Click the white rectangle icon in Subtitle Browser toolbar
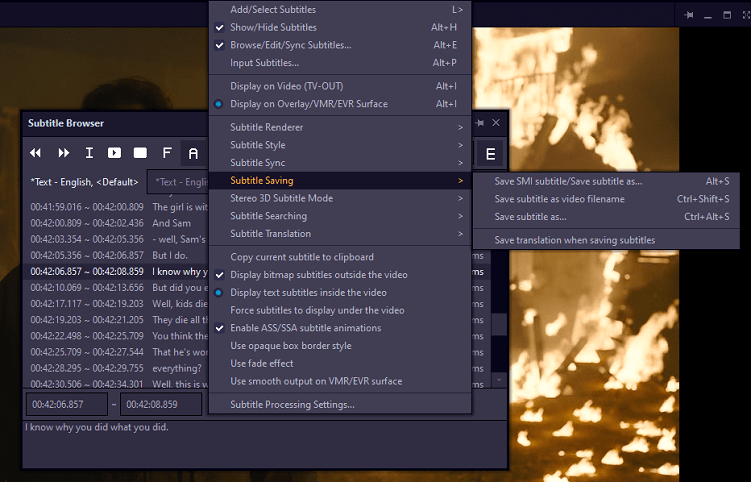 pos(140,153)
